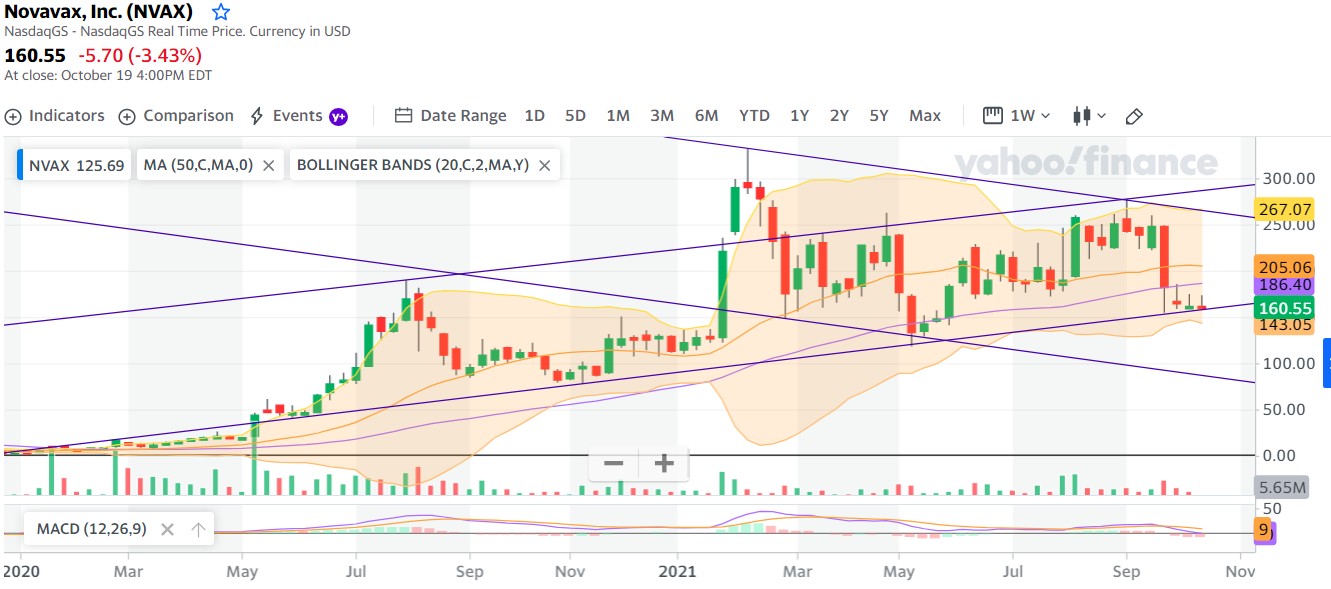Screen dimensions: 1331x589
Task: Select the 1Y time range
Action: click(x=799, y=116)
